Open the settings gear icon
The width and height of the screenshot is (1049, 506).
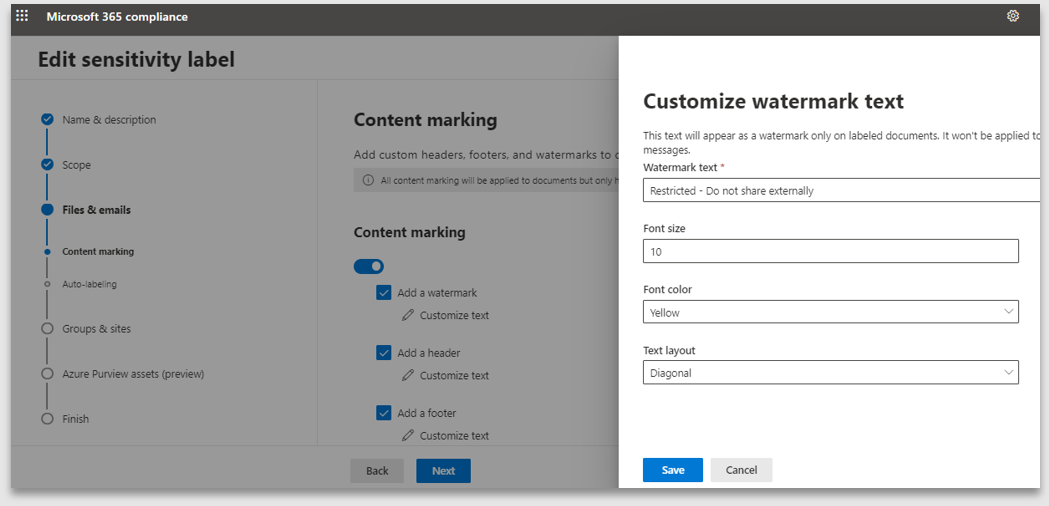coord(1013,16)
